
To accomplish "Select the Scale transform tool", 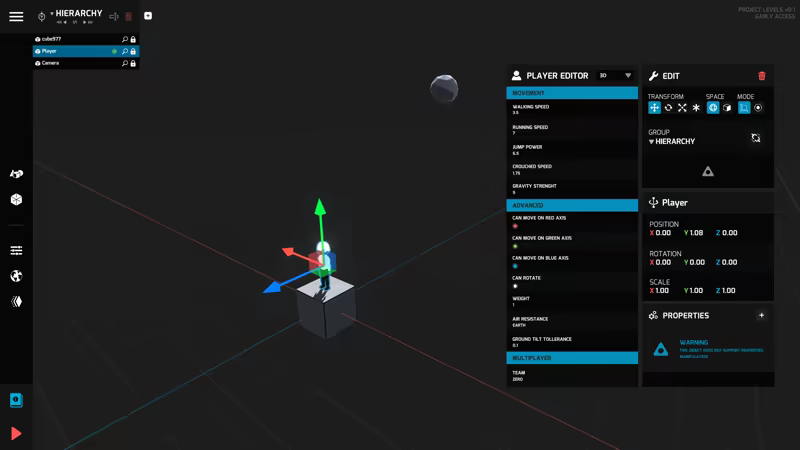I will [x=682, y=108].
